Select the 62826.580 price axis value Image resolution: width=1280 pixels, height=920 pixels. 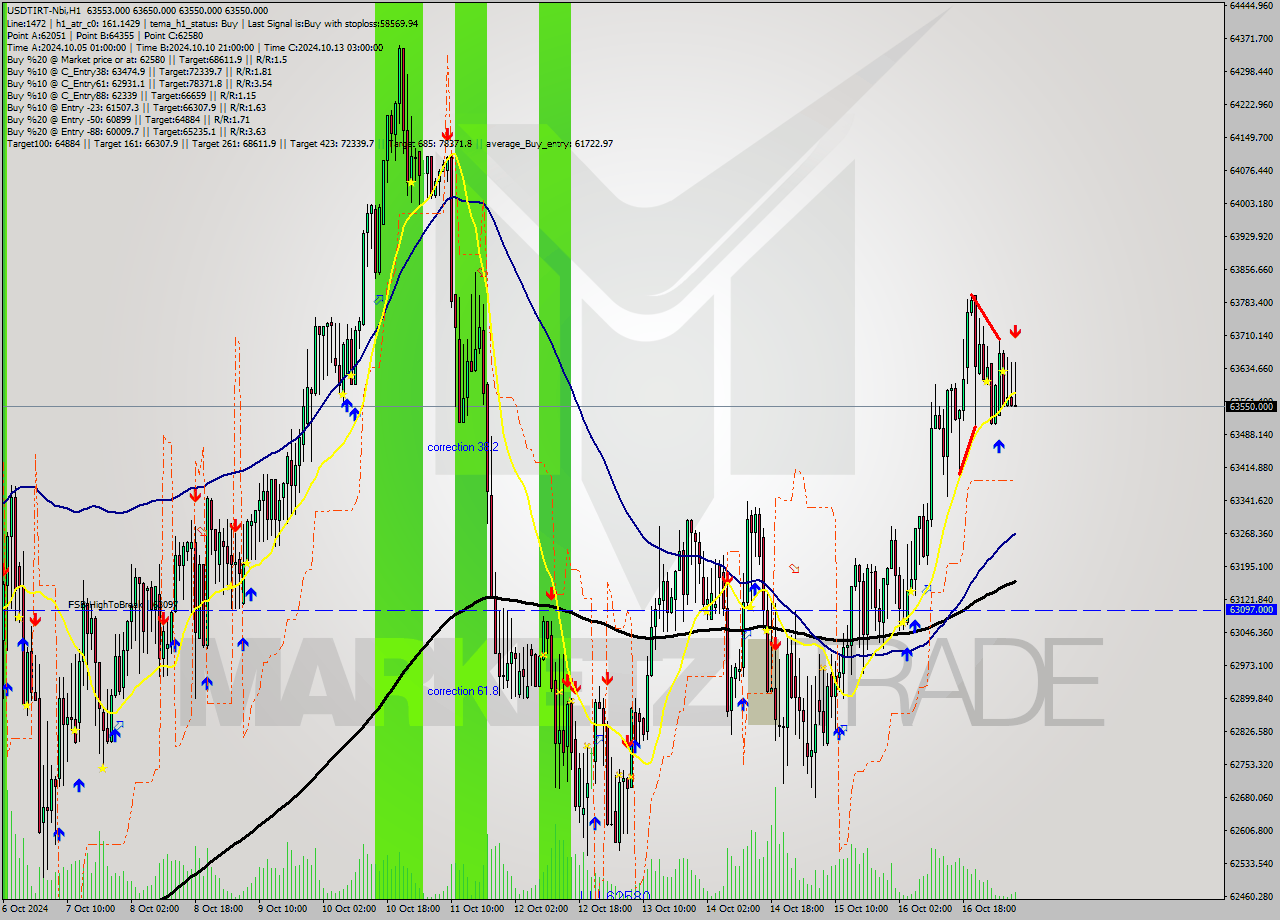point(1251,731)
